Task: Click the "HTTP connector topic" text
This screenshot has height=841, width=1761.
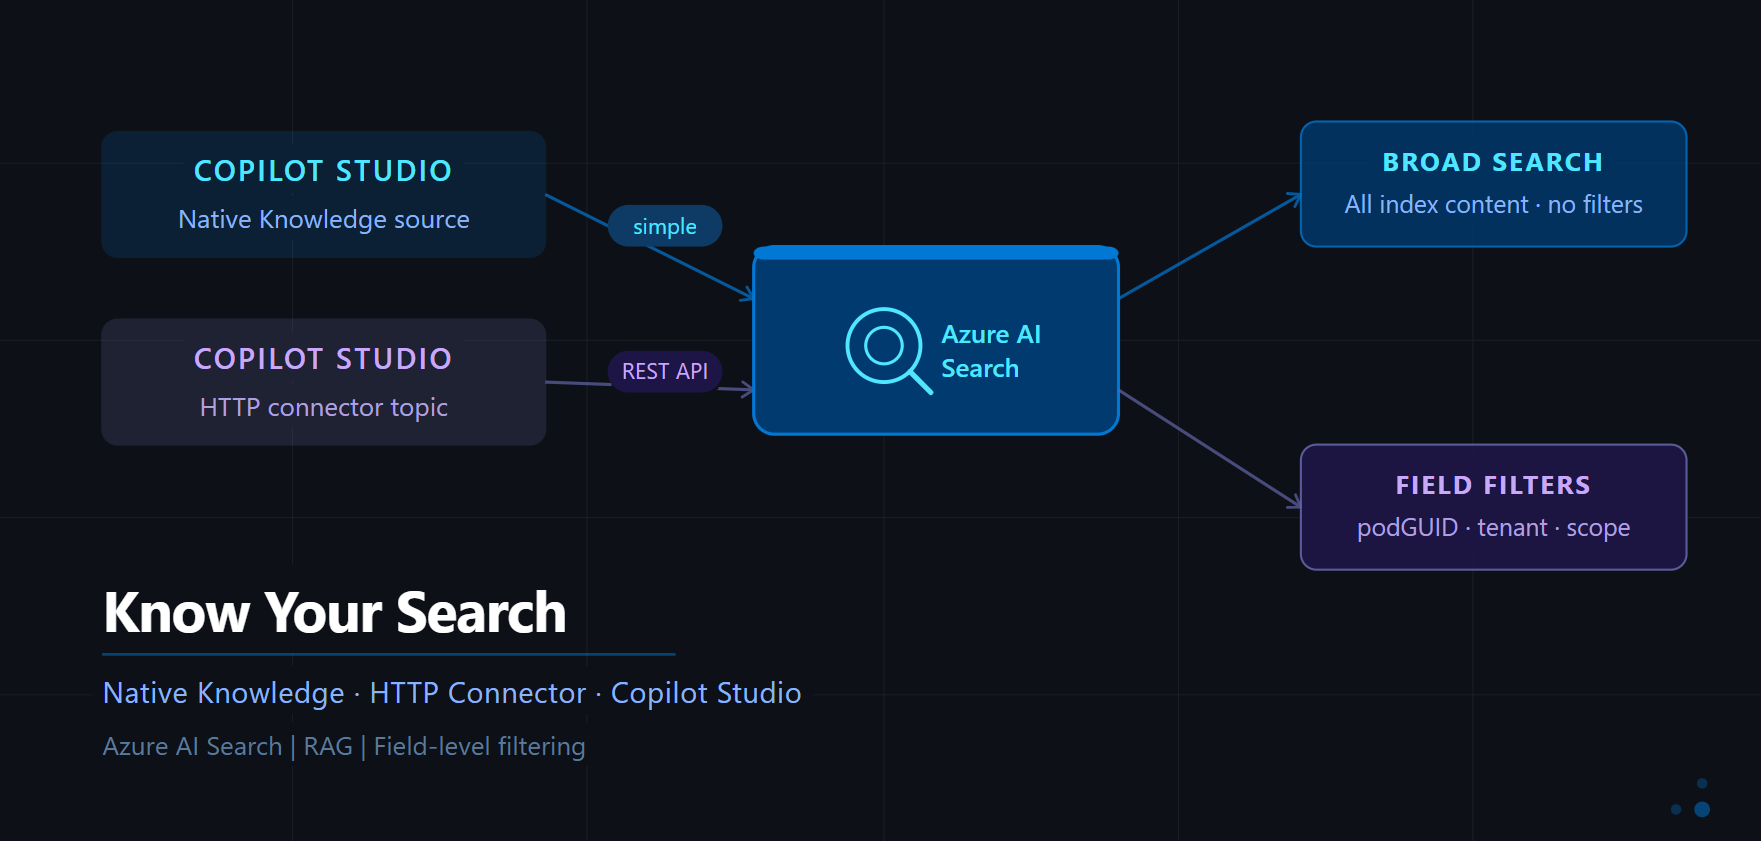Action: point(323,407)
